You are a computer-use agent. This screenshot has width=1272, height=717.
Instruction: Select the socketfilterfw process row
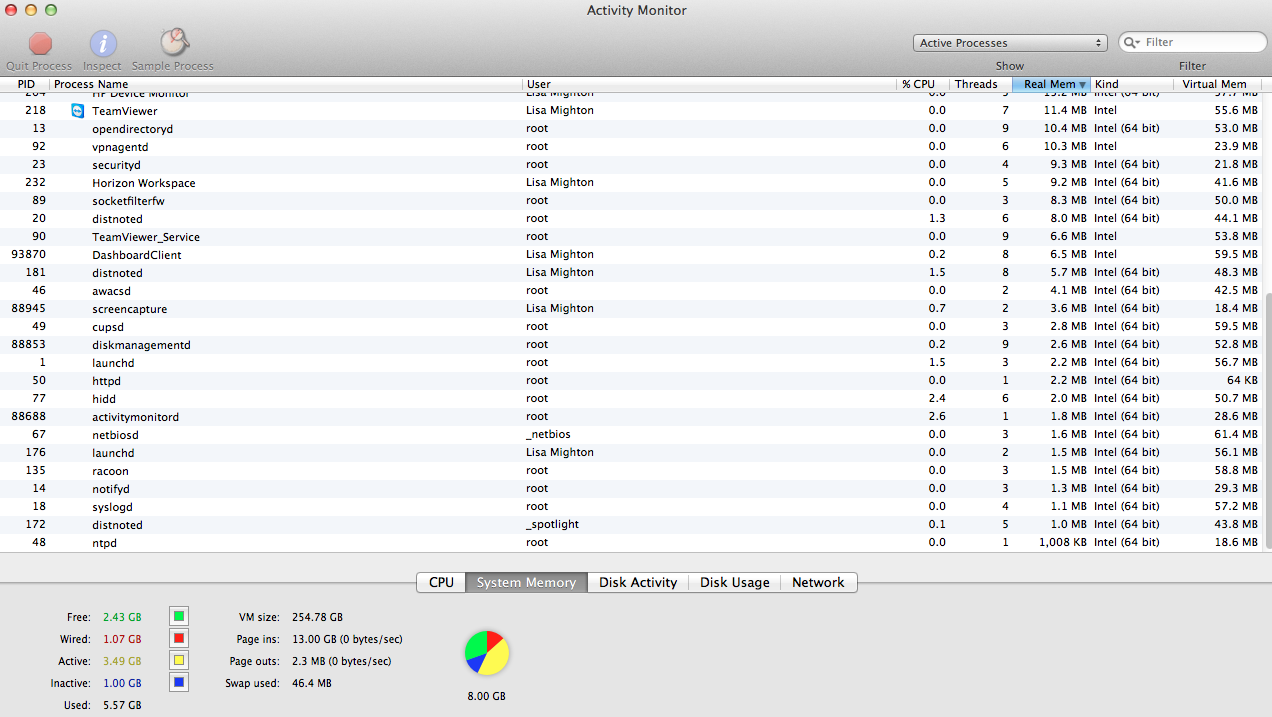click(631, 201)
